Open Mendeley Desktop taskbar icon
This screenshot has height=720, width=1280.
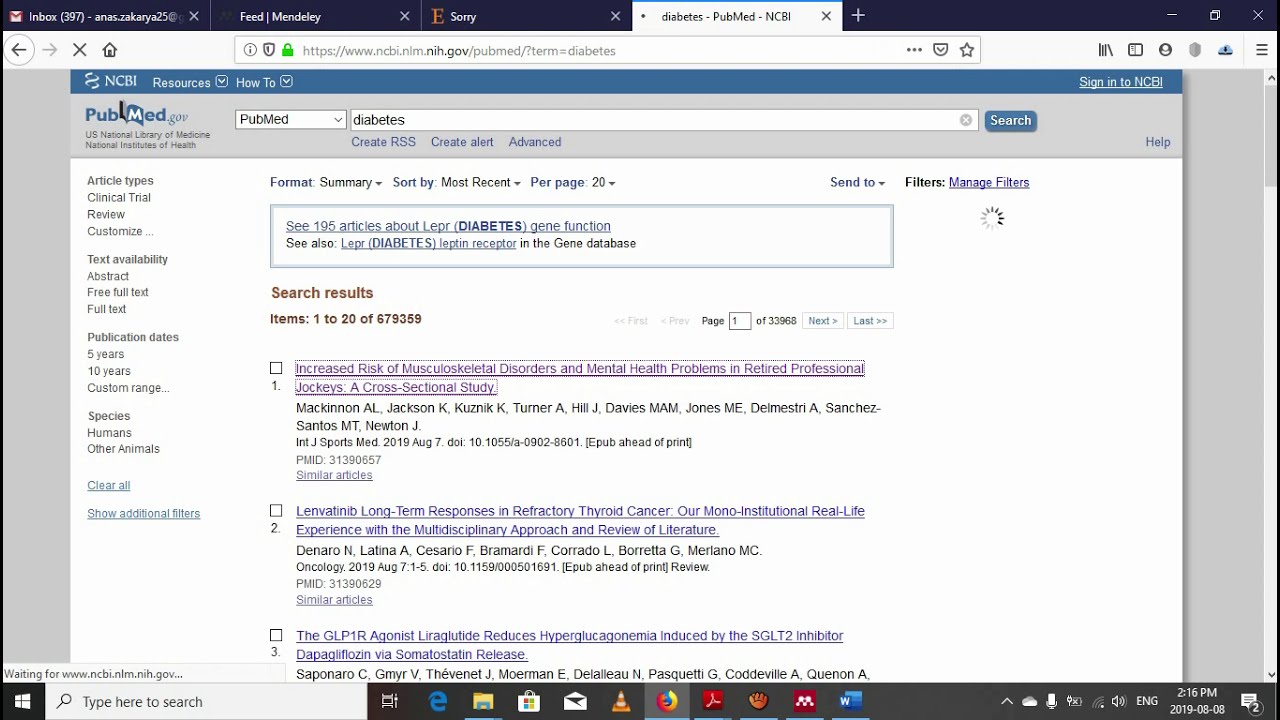(804, 701)
